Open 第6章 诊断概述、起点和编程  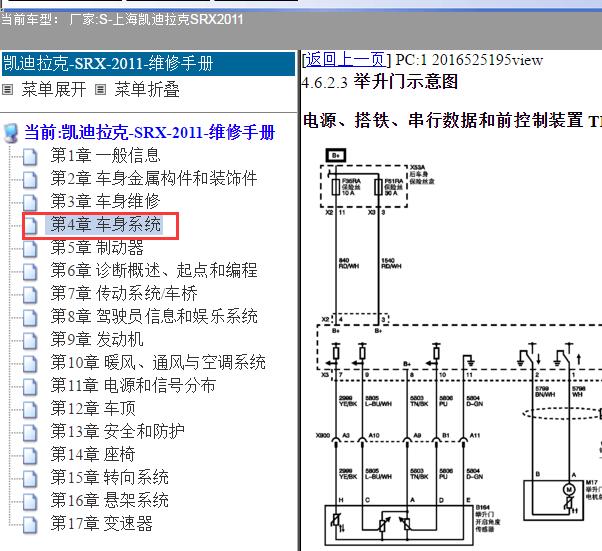pyautogui.click(x=154, y=270)
